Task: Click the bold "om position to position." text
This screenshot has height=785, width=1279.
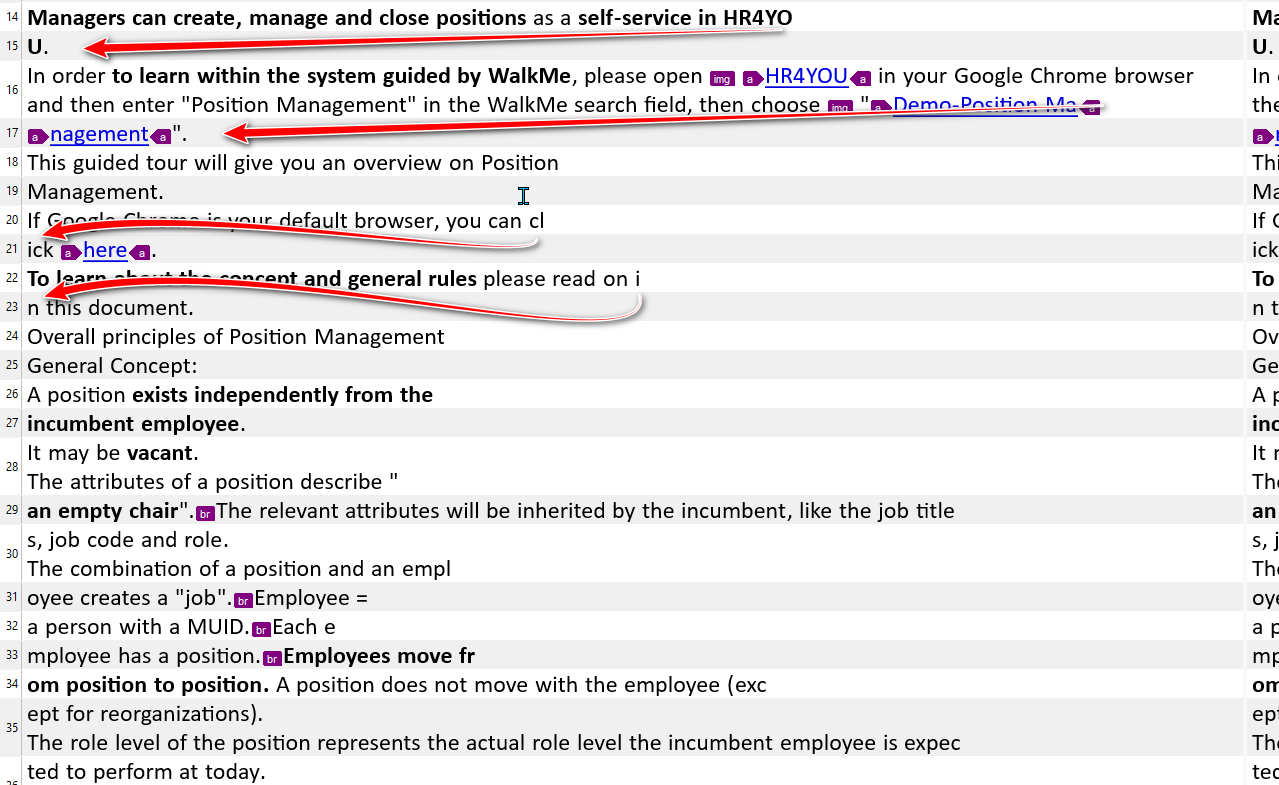Action: tap(148, 685)
